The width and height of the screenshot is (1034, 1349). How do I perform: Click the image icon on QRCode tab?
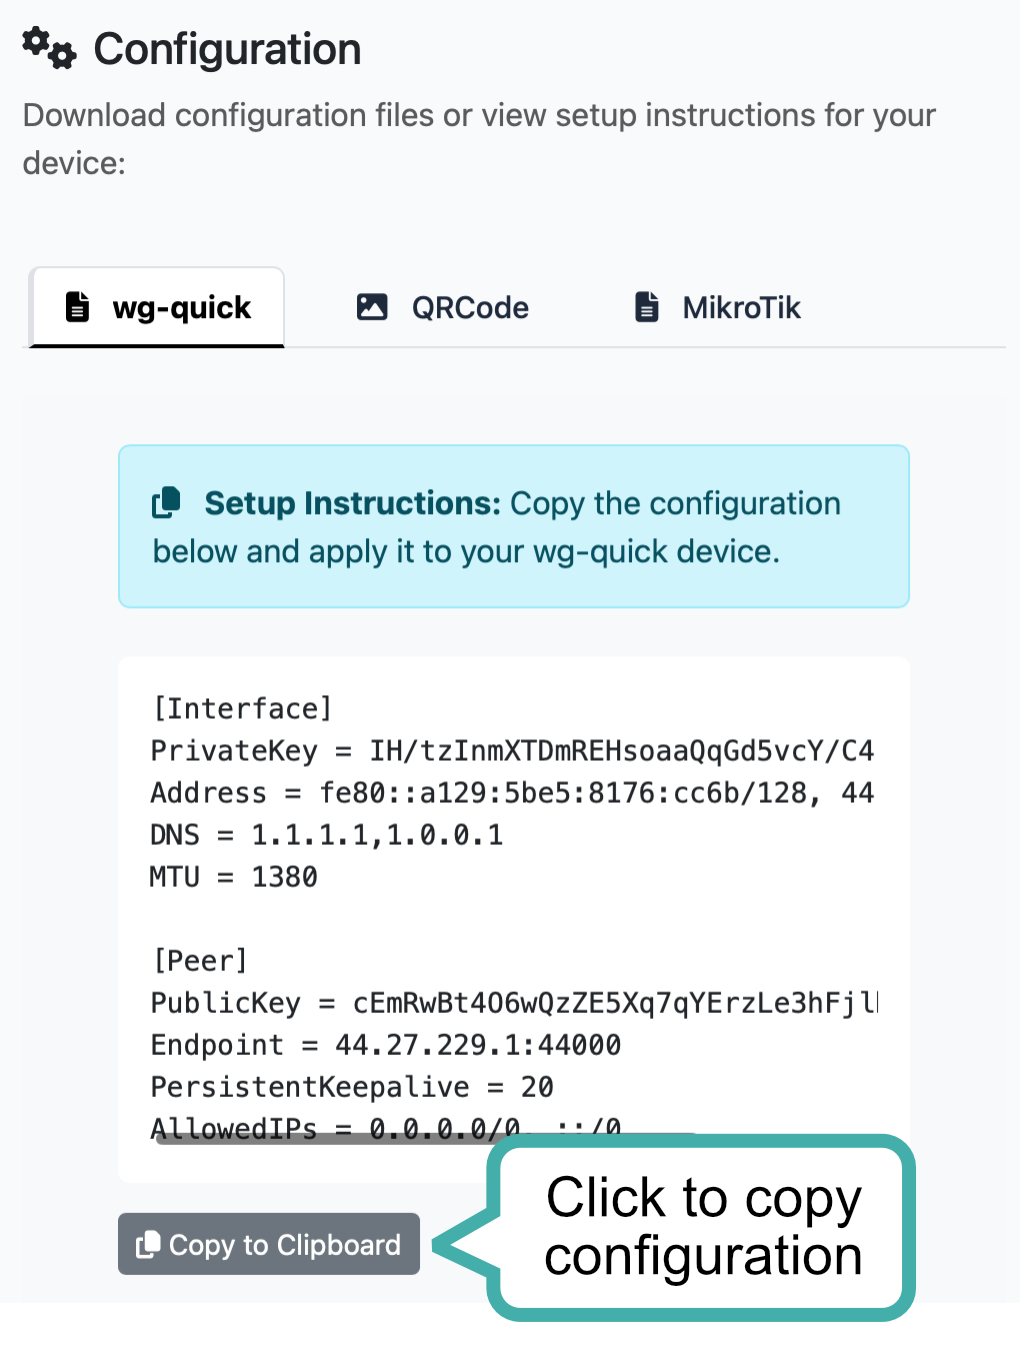tap(372, 307)
